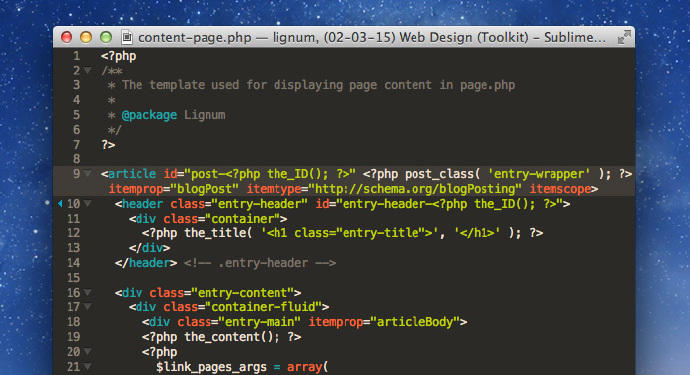This screenshot has width=690, height=375.
Task: Click the window title content-page.php
Action: tap(195, 38)
